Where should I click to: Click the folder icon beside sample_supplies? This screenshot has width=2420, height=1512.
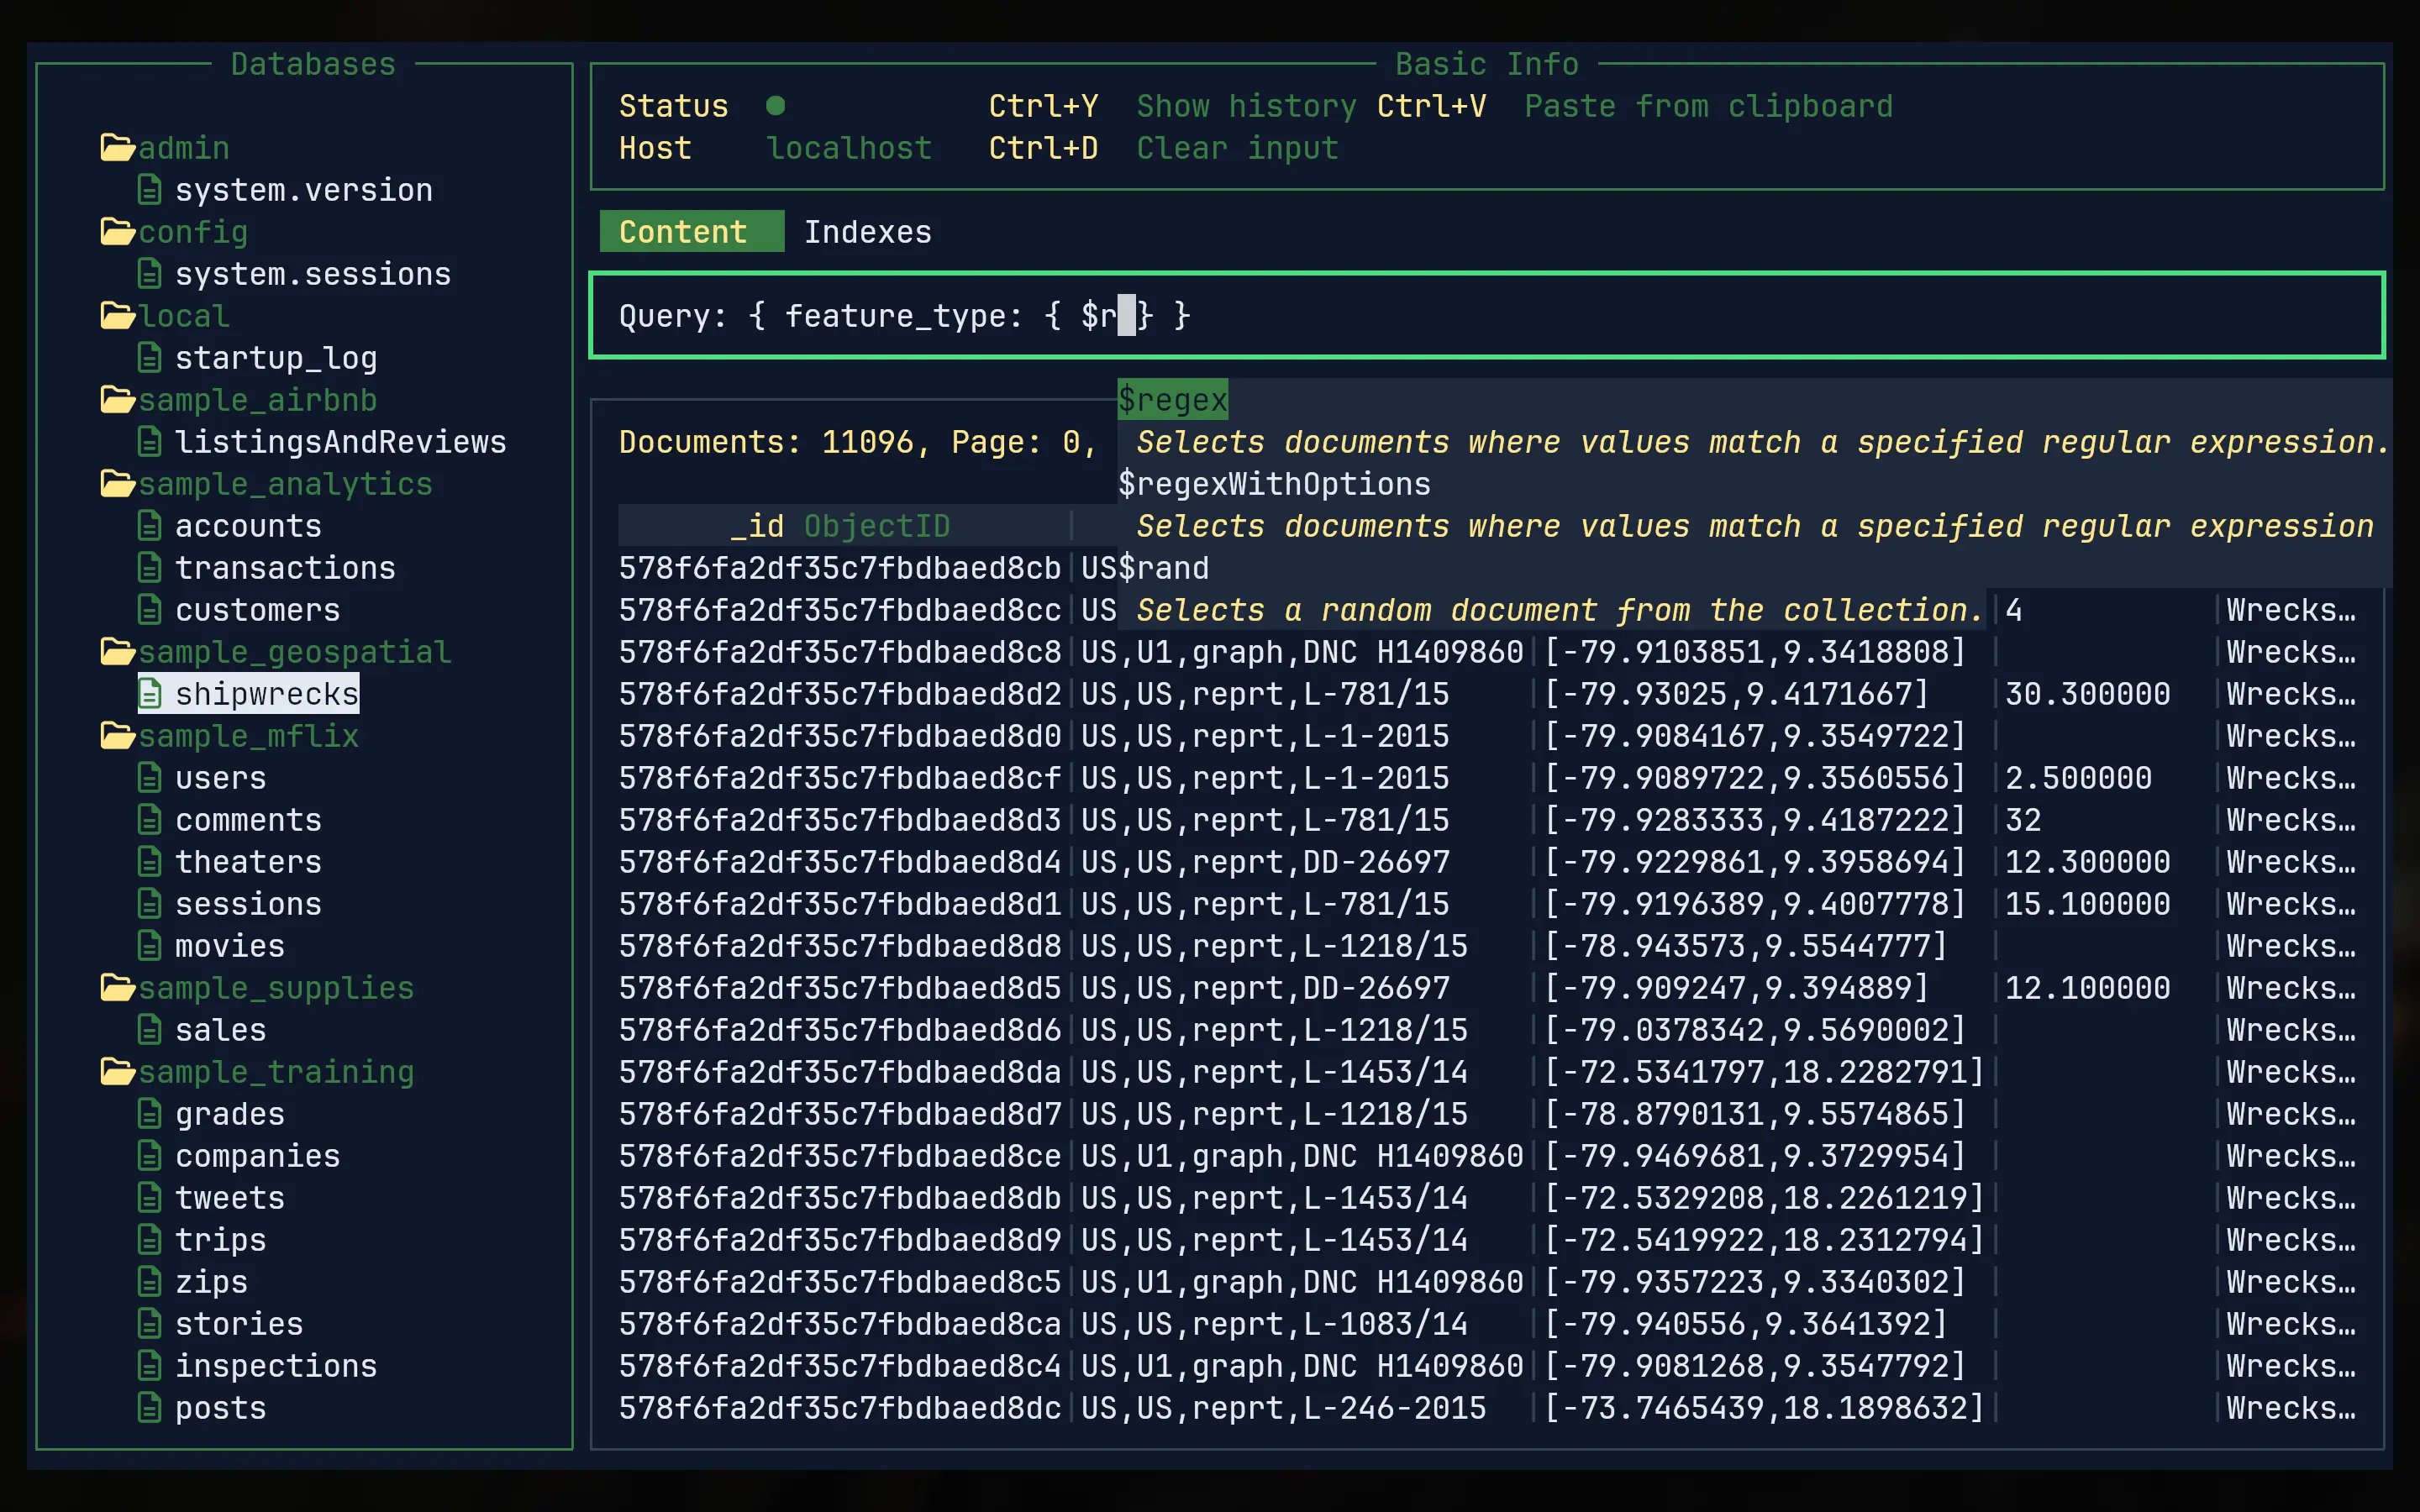tap(117, 987)
